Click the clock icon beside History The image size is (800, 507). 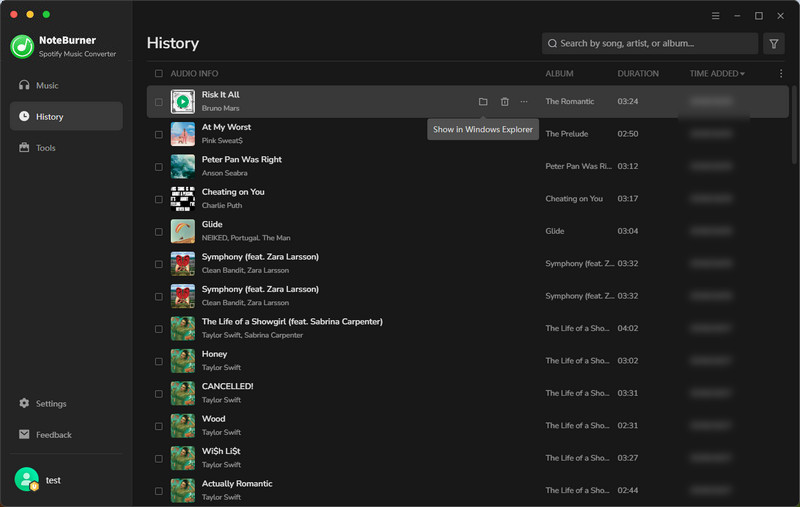pos(24,116)
